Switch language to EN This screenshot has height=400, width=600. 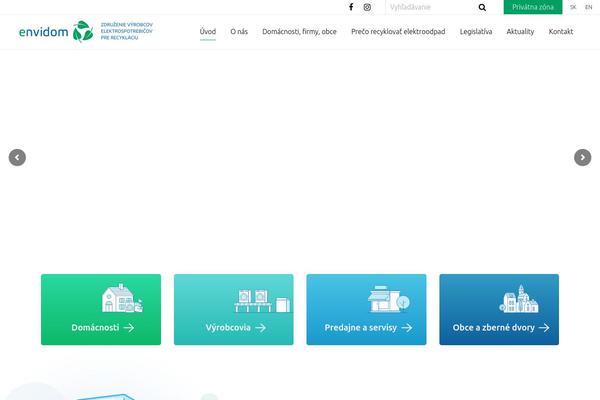click(x=589, y=7)
